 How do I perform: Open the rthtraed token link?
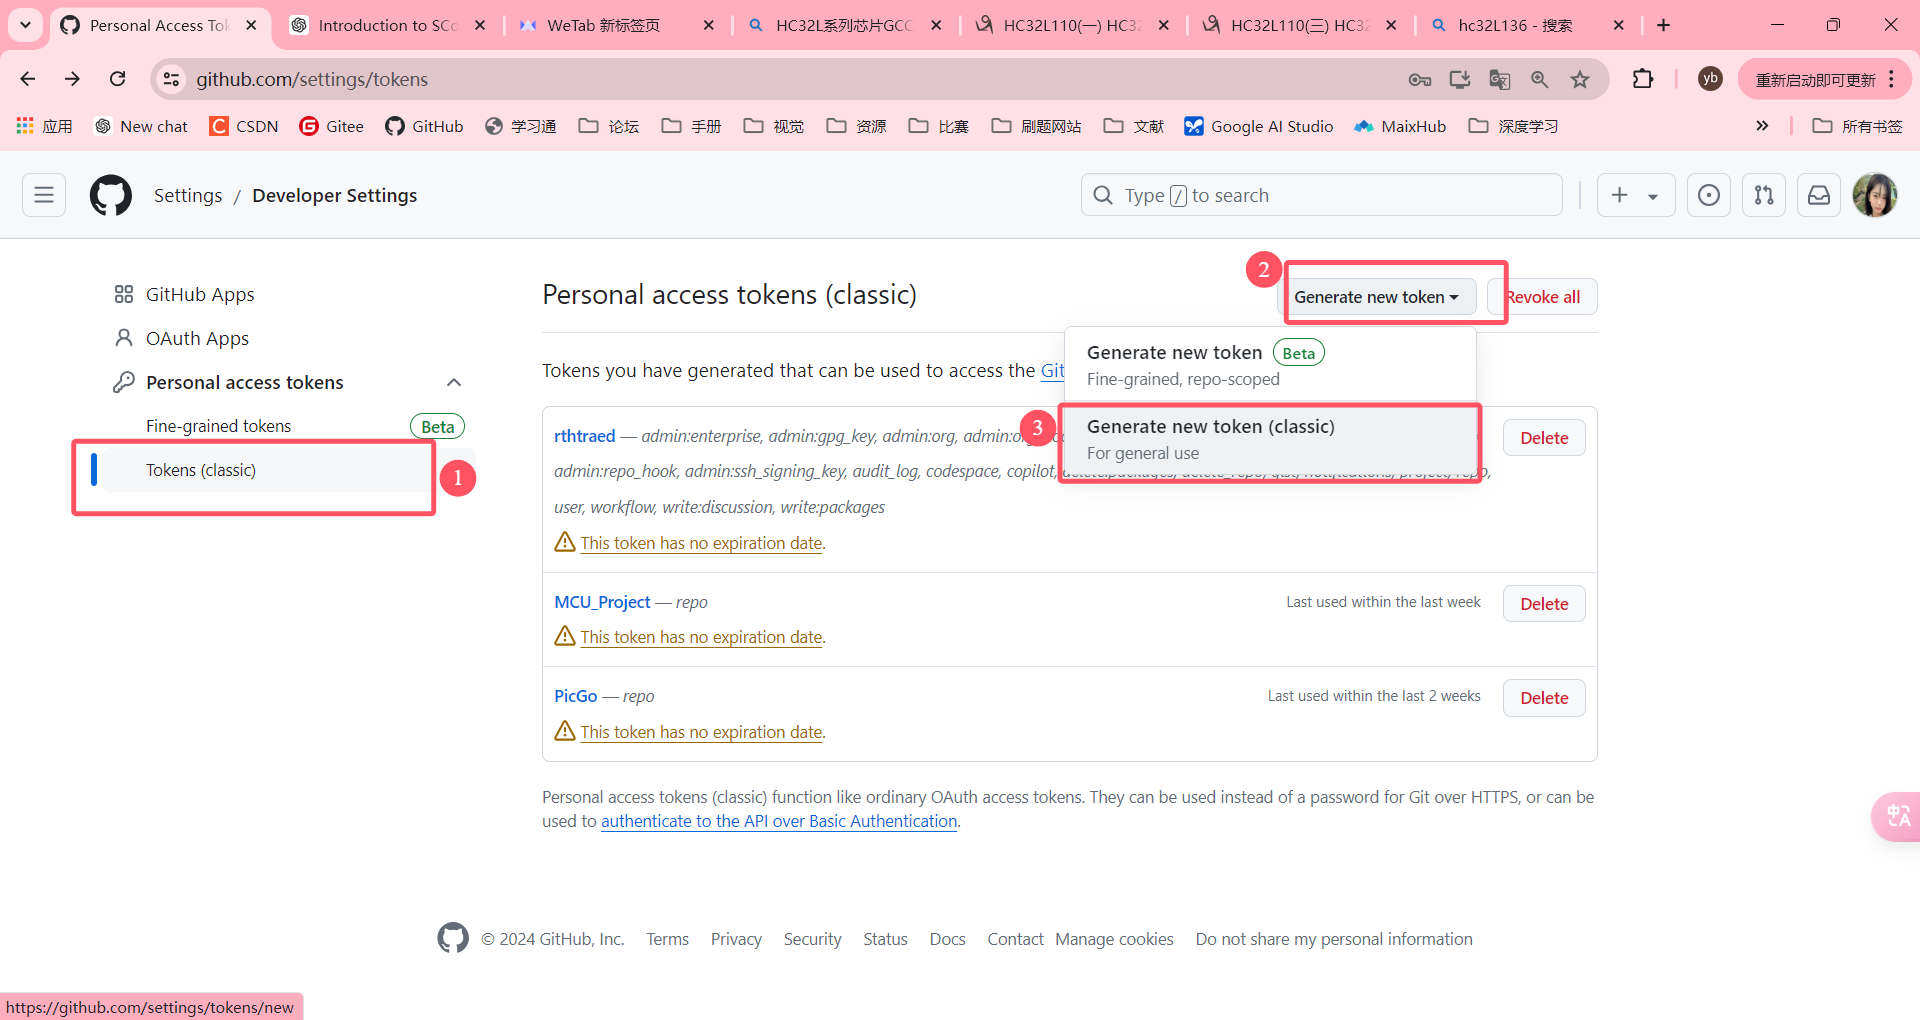pos(585,436)
